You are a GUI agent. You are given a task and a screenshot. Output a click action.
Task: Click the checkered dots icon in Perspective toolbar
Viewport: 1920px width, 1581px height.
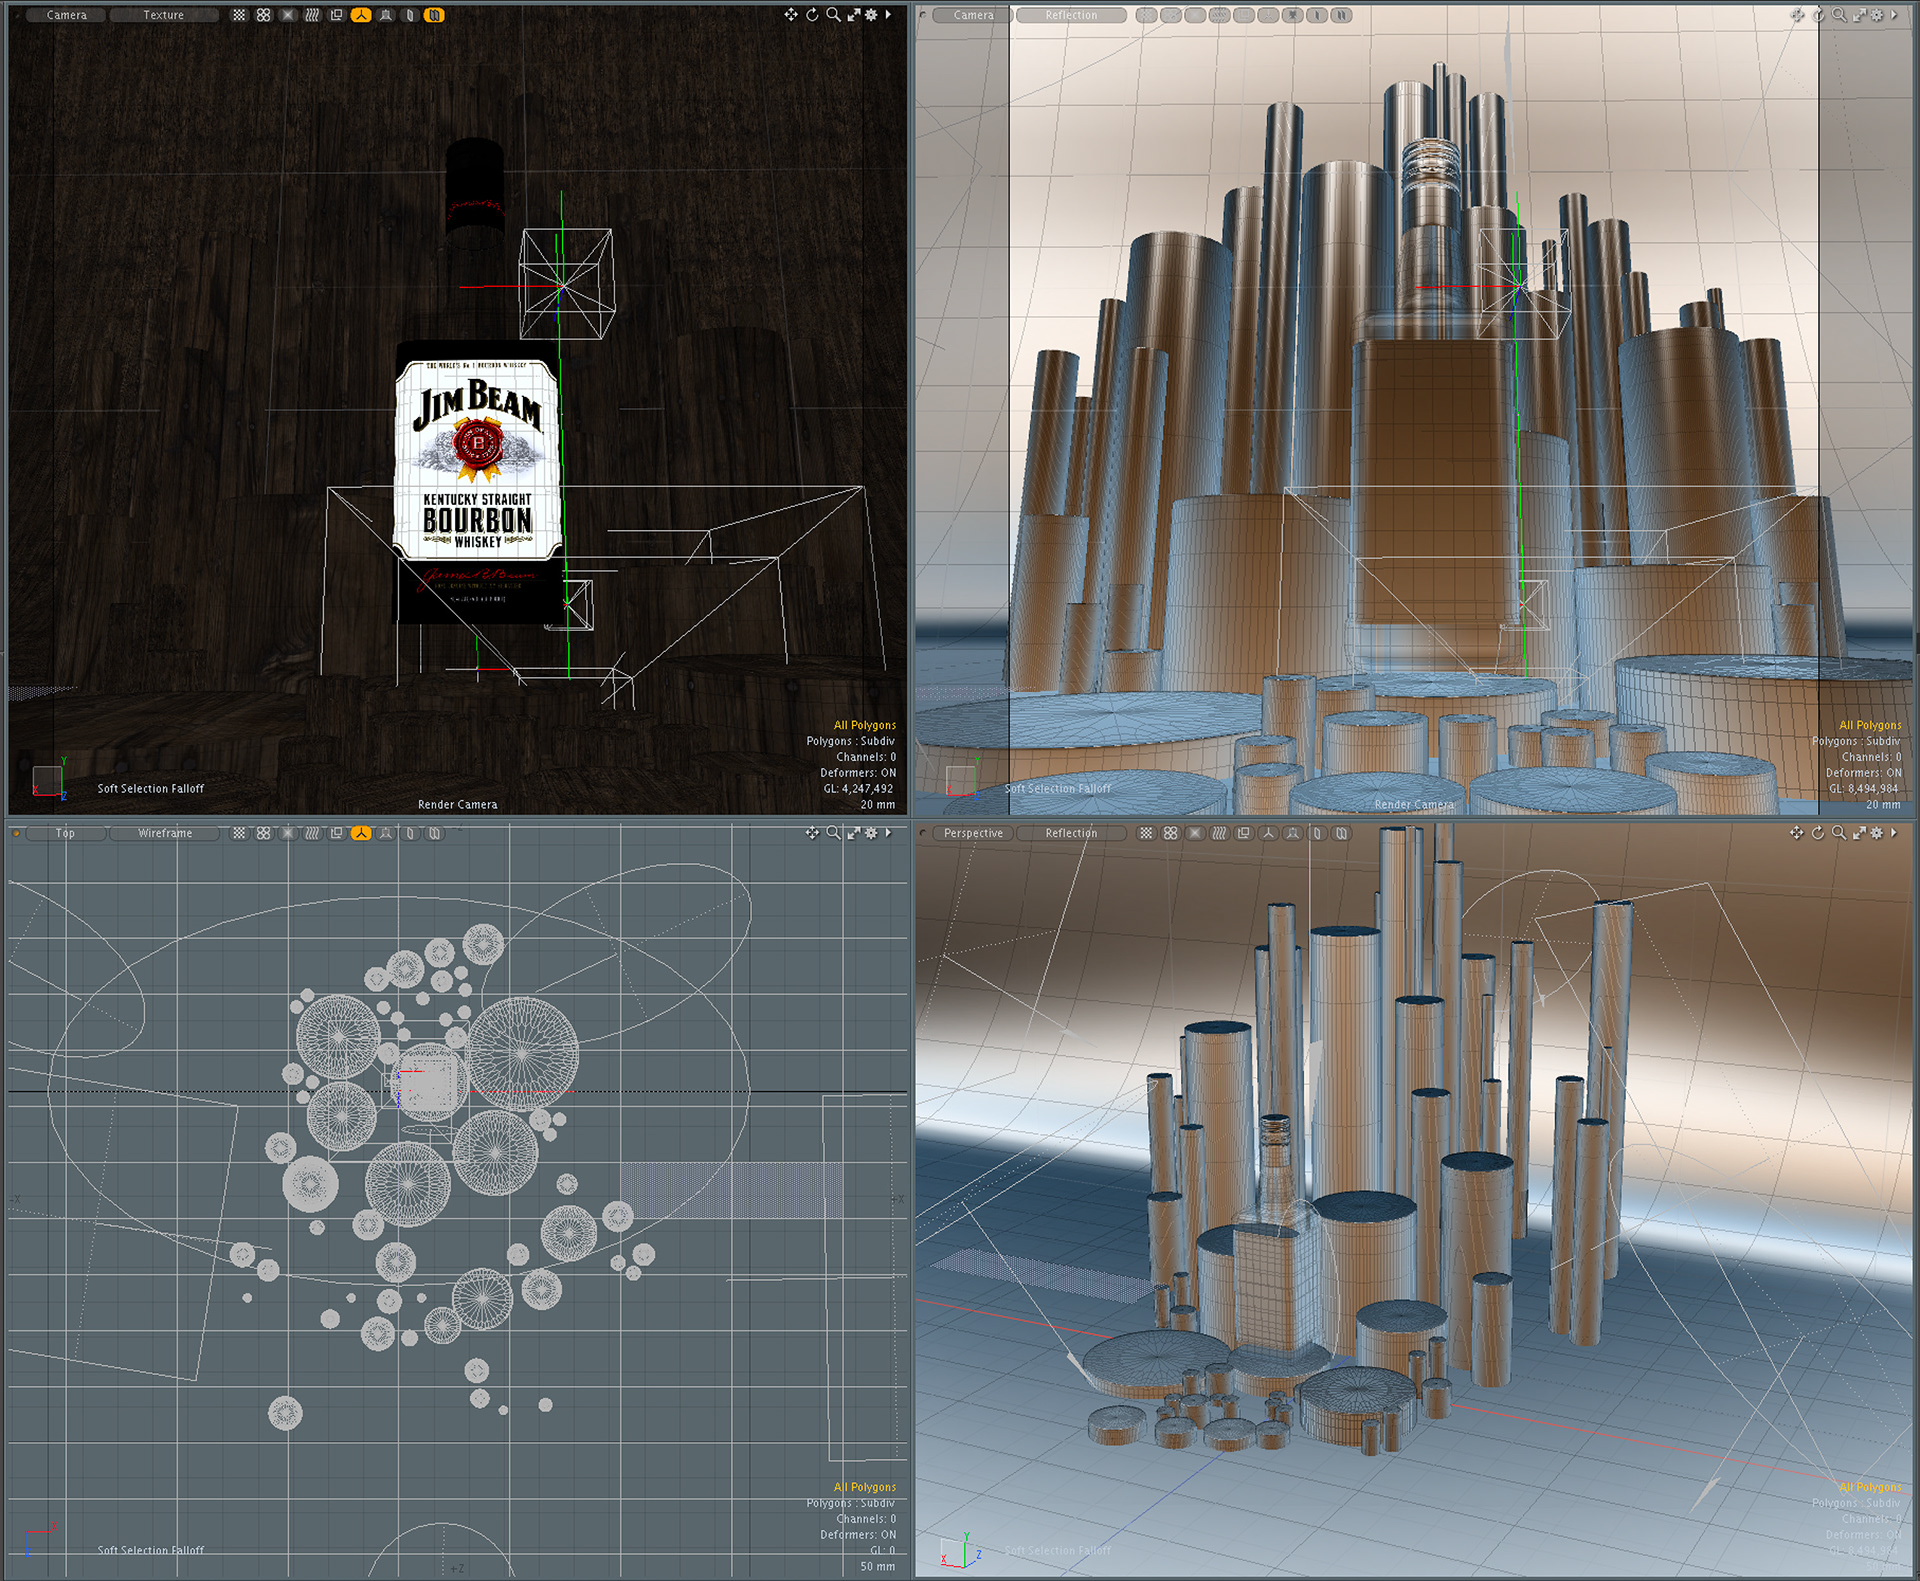pos(1146,833)
